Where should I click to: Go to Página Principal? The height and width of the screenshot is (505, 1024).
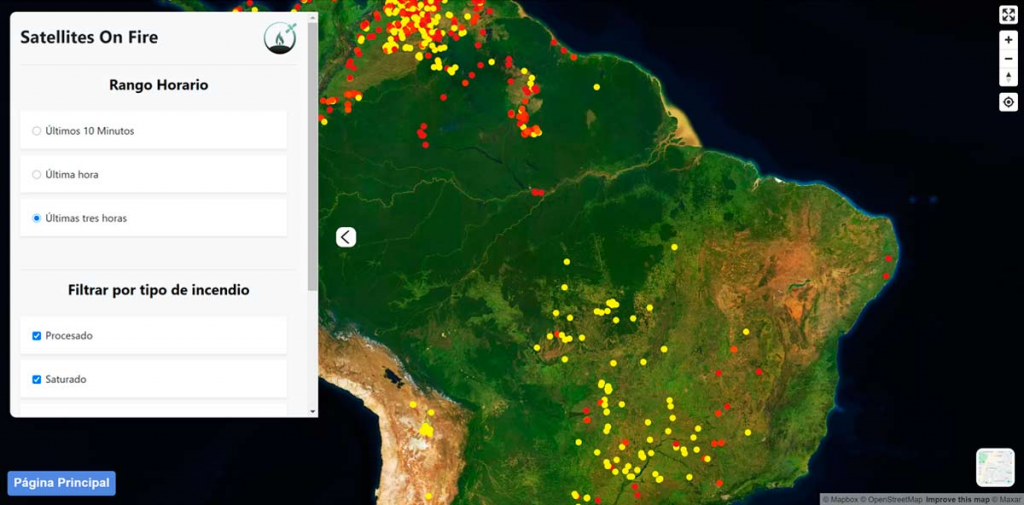[x=62, y=483]
